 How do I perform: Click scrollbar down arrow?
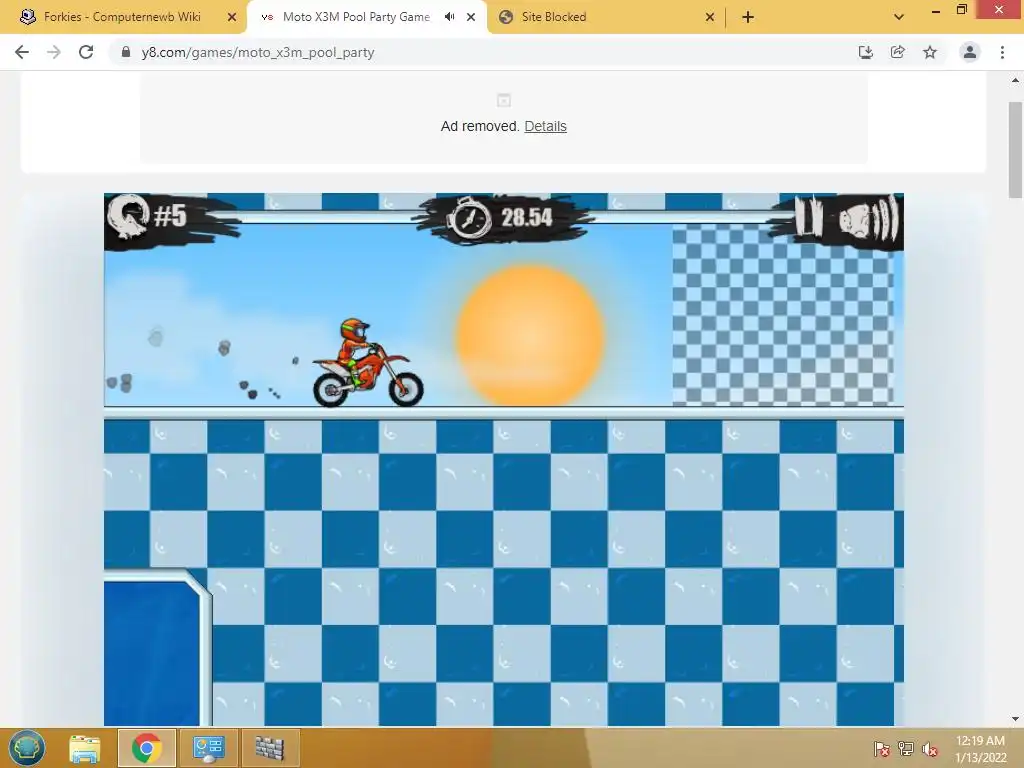(x=1015, y=719)
